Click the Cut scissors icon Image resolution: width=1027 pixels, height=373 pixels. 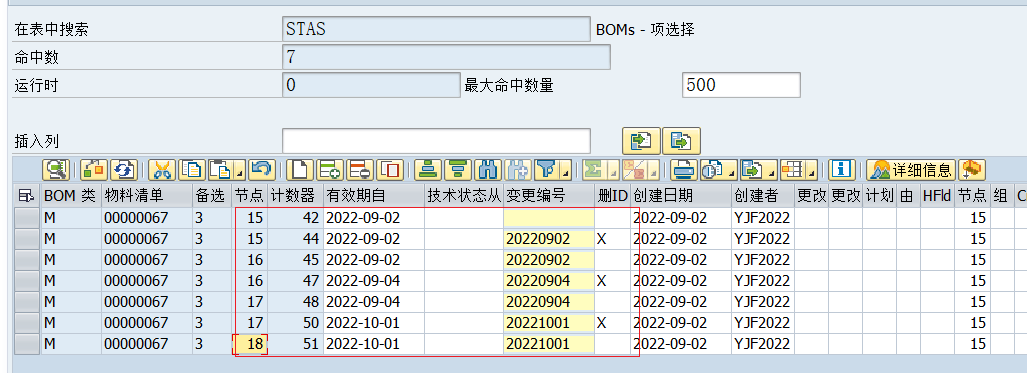pyautogui.click(x=162, y=170)
